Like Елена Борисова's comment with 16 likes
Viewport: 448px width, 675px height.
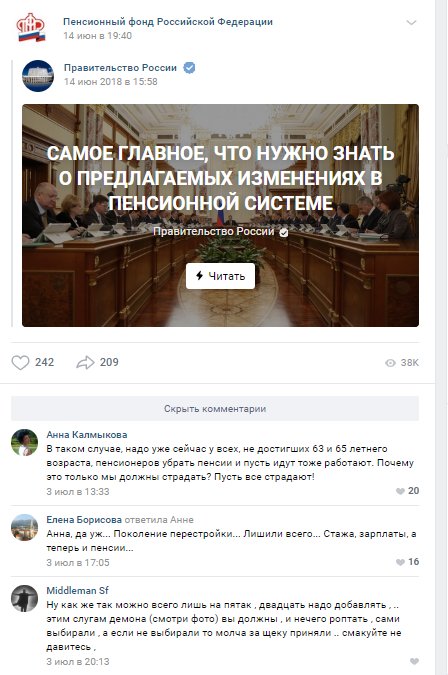(400, 562)
